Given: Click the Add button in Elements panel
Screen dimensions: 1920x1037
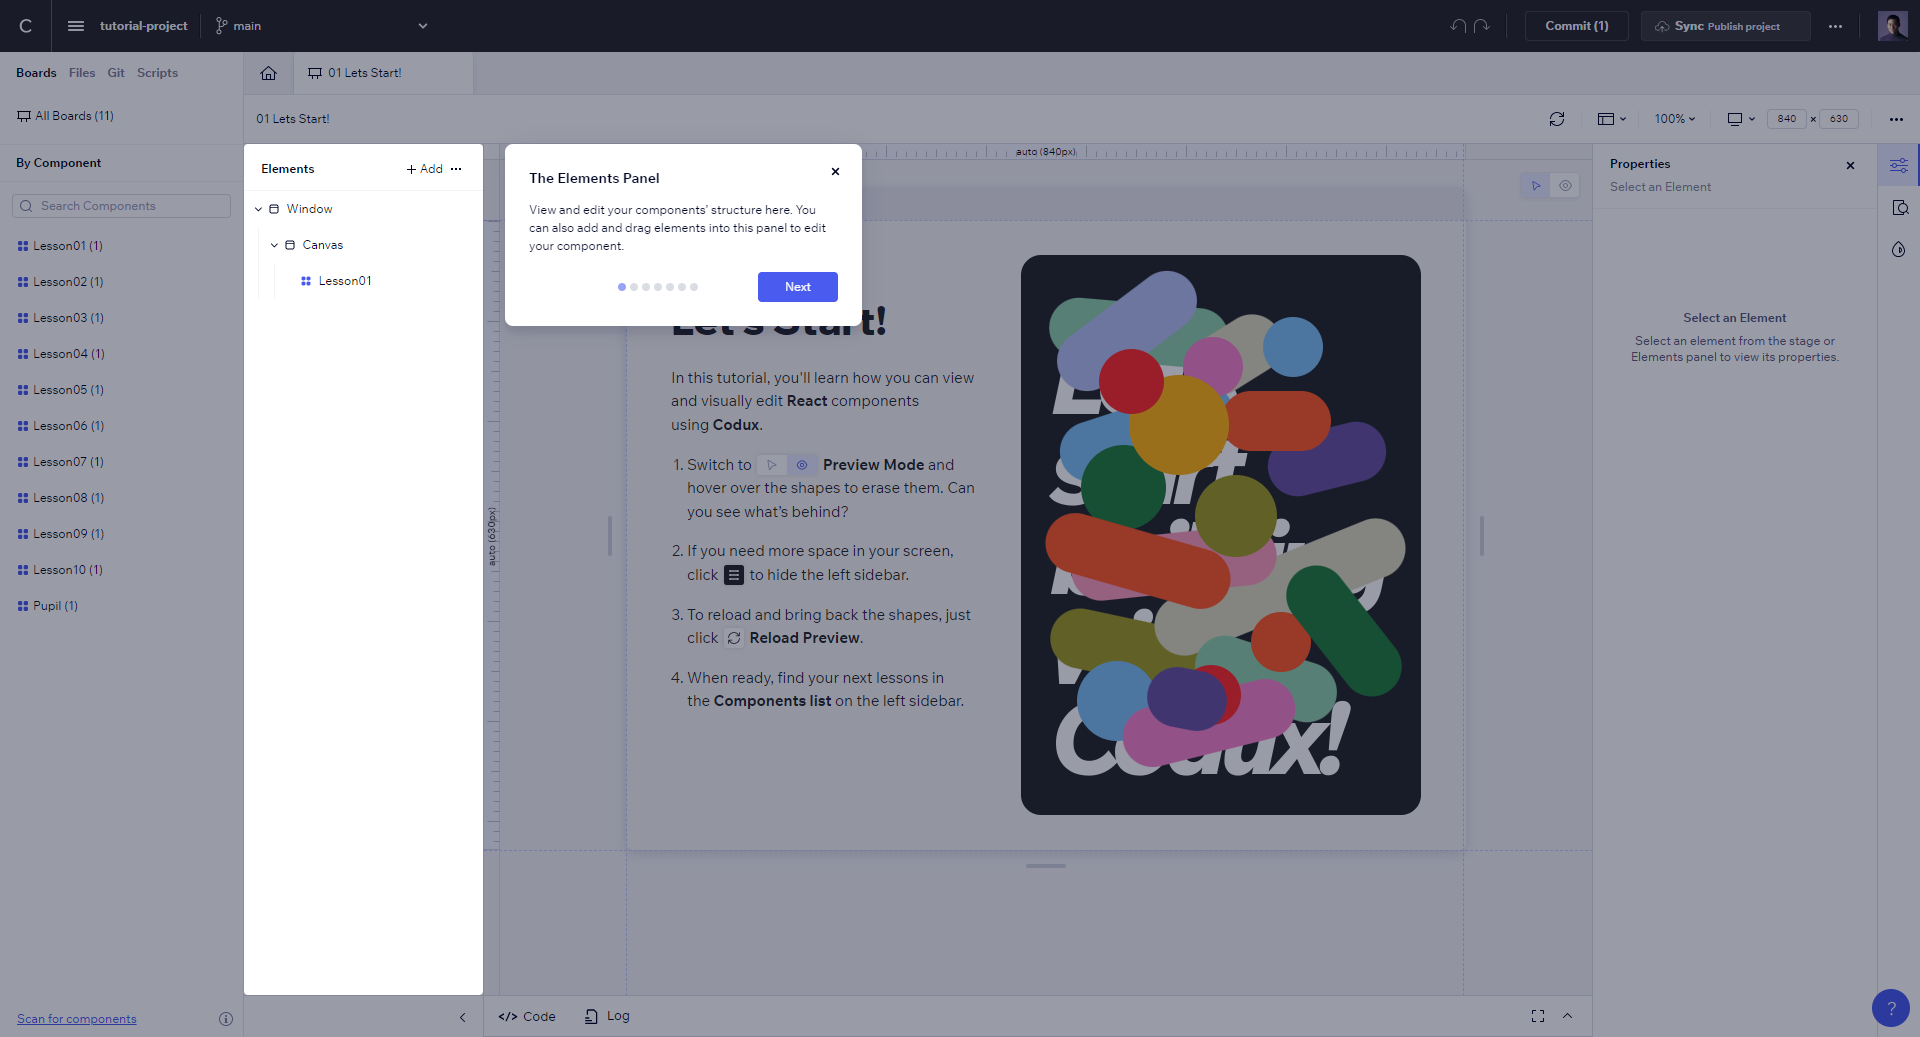Looking at the screenshot, I should [x=425, y=169].
